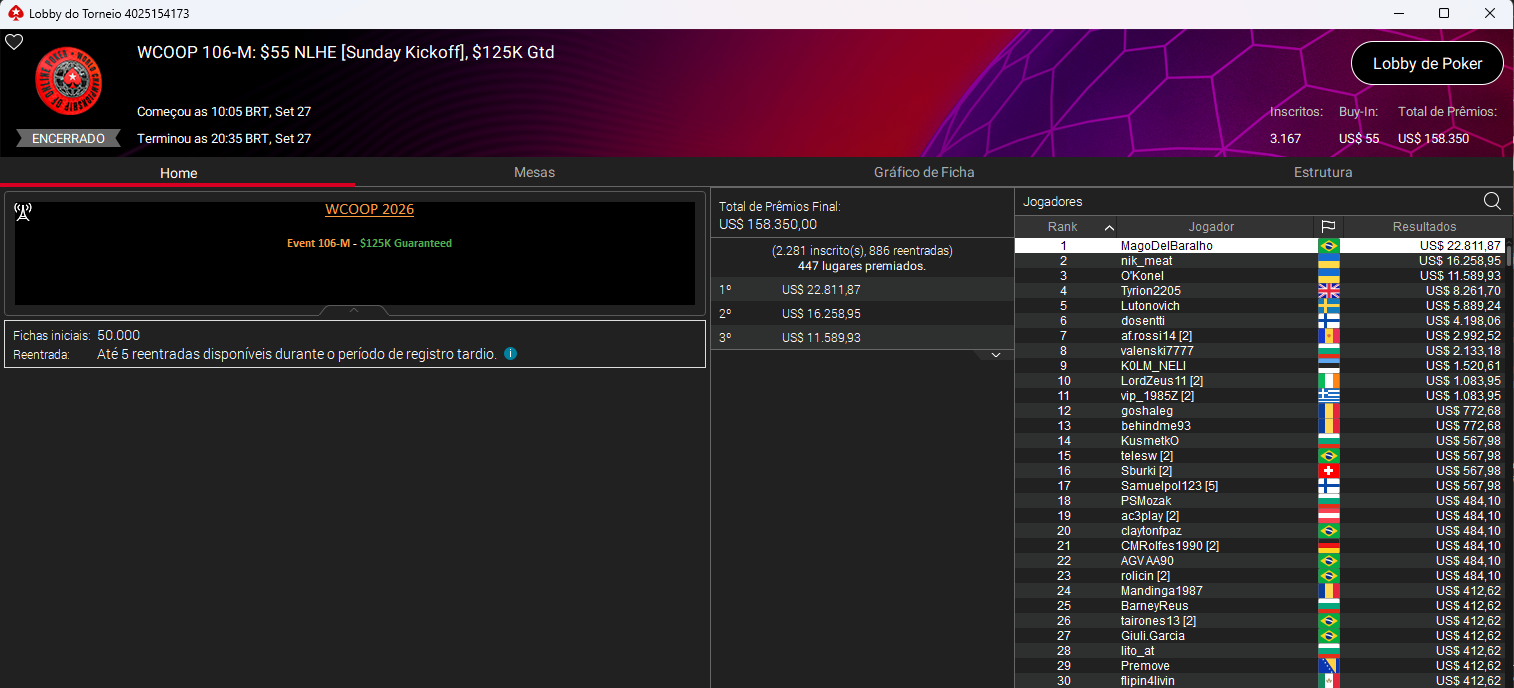Minimize the tournament lobby window
Viewport: 1514px width, 688px height.
[x=1397, y=13]
